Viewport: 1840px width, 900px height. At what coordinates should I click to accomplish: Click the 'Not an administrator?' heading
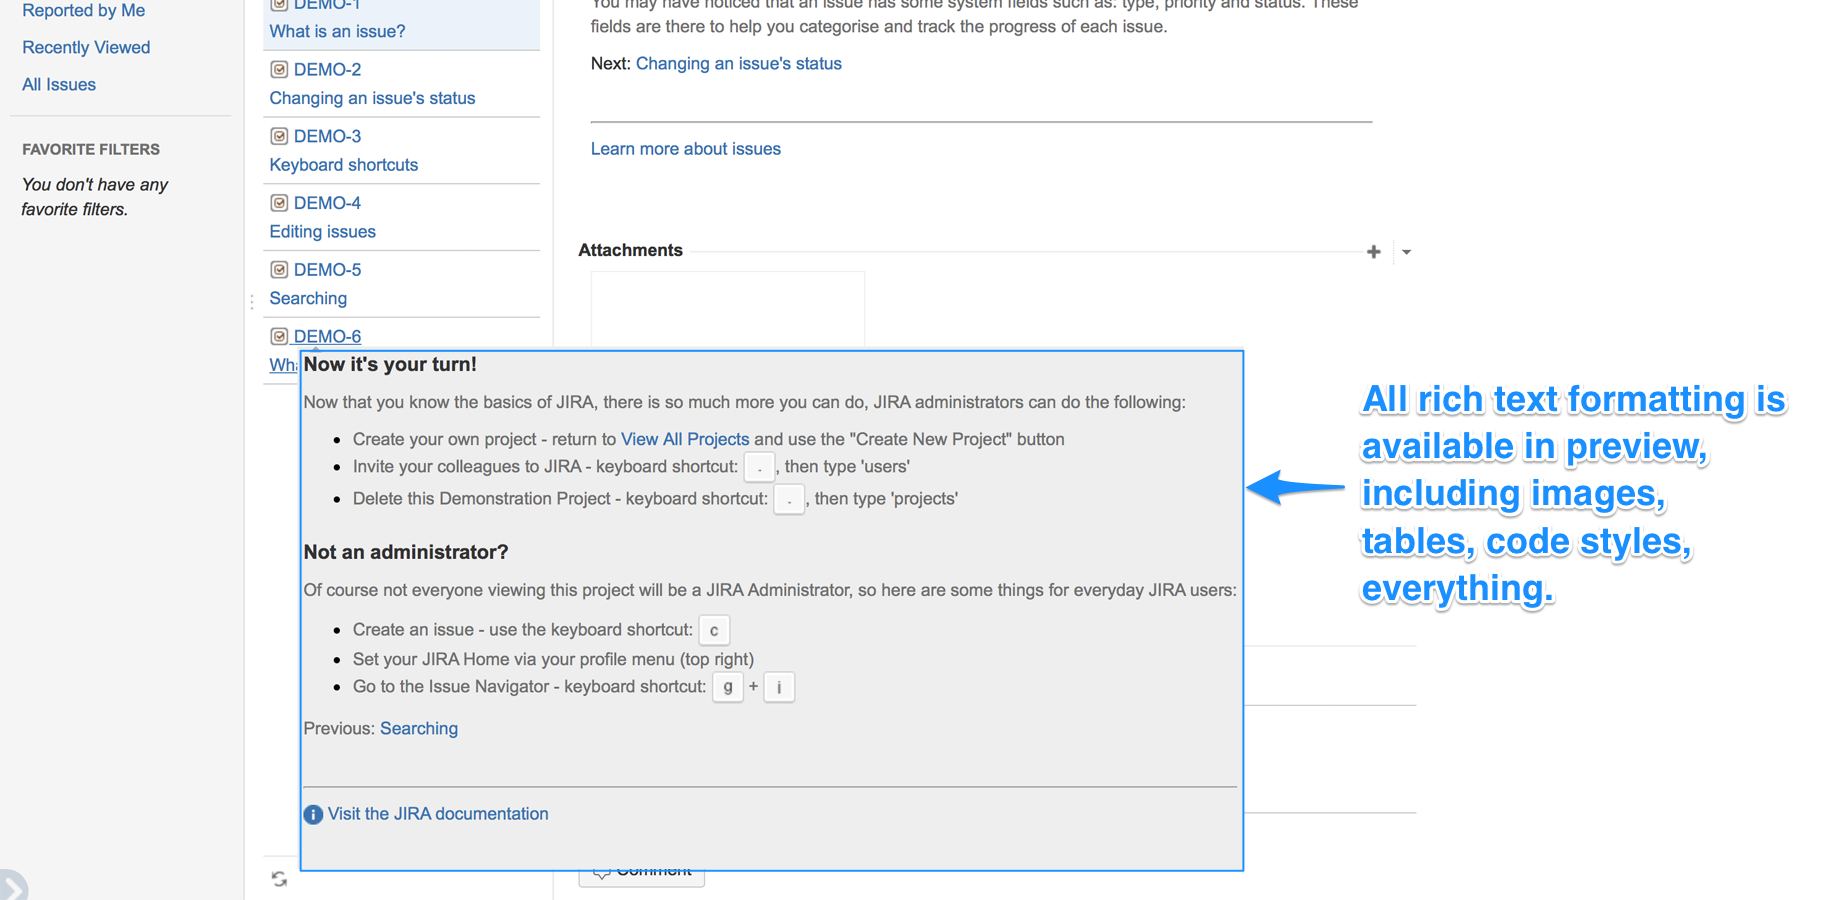(406, 552)
